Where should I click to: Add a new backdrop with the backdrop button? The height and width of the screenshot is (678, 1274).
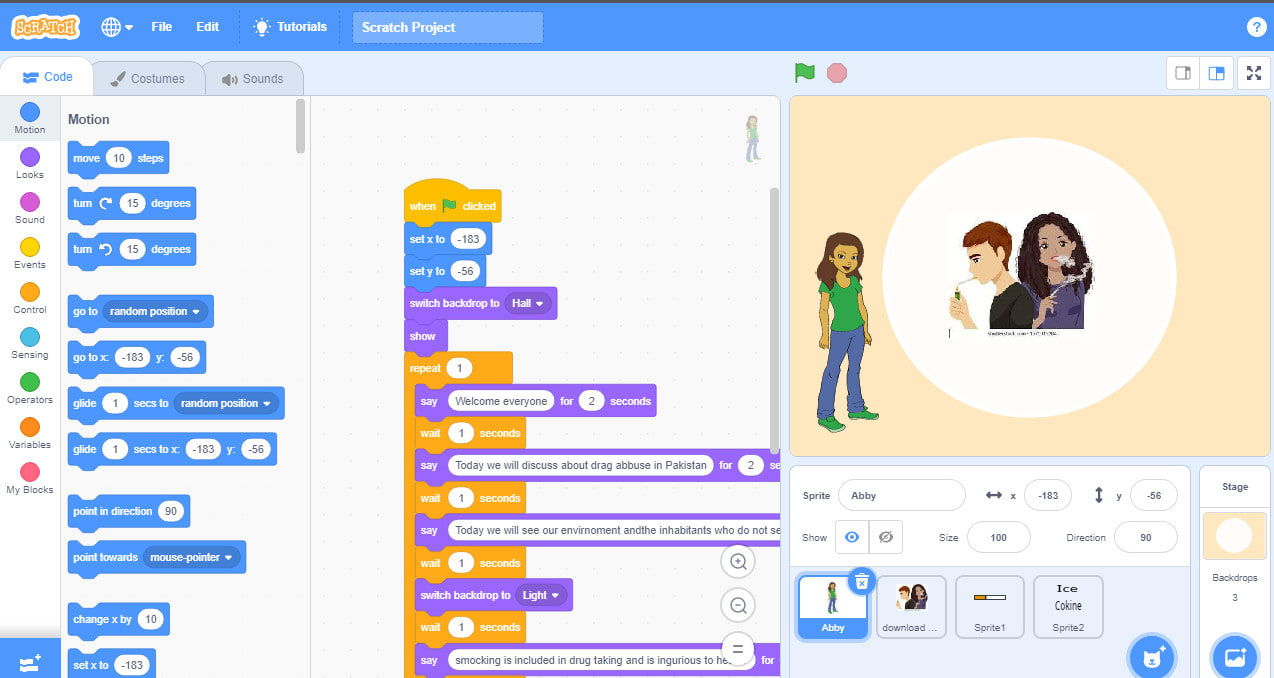(1234, 656)
